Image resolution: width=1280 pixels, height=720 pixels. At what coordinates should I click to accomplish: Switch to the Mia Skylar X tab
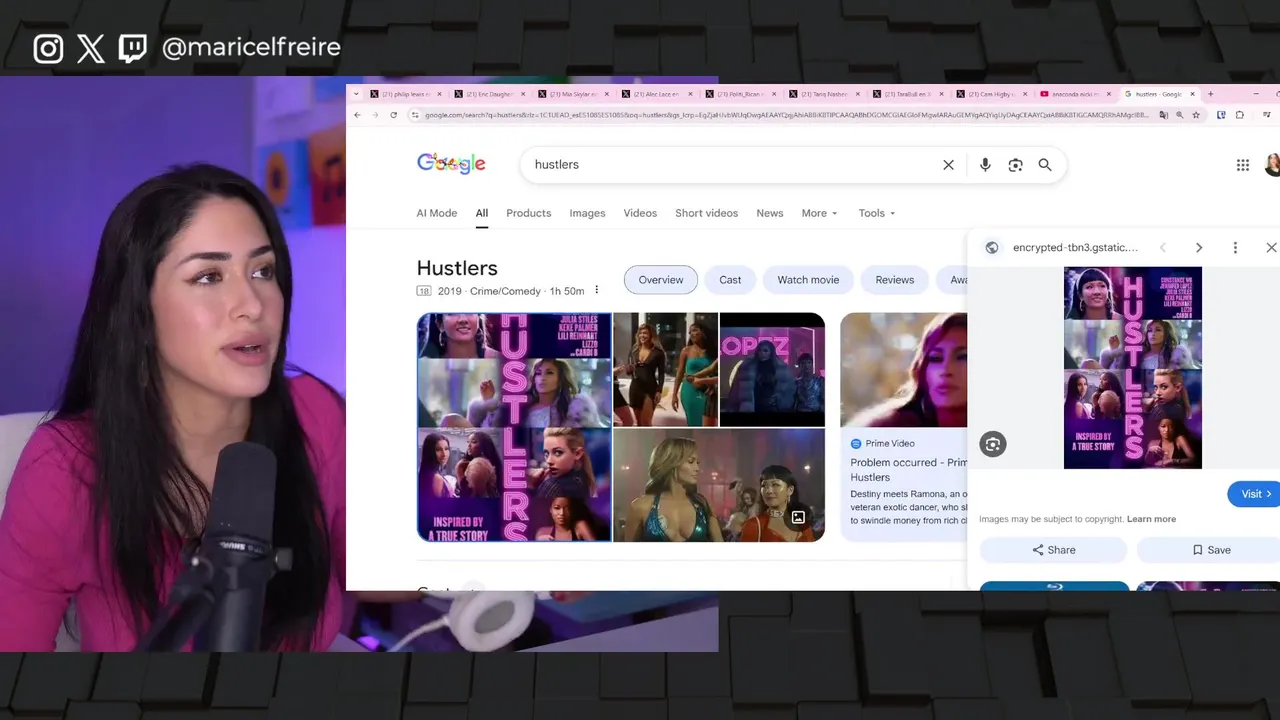[x=573, y=94]
